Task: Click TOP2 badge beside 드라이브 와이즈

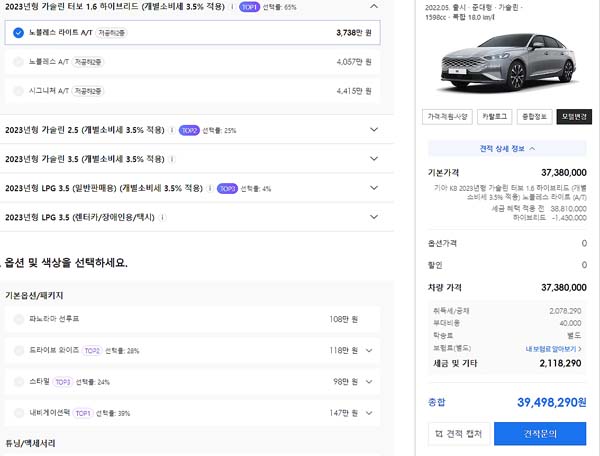Action: (92, 350)
